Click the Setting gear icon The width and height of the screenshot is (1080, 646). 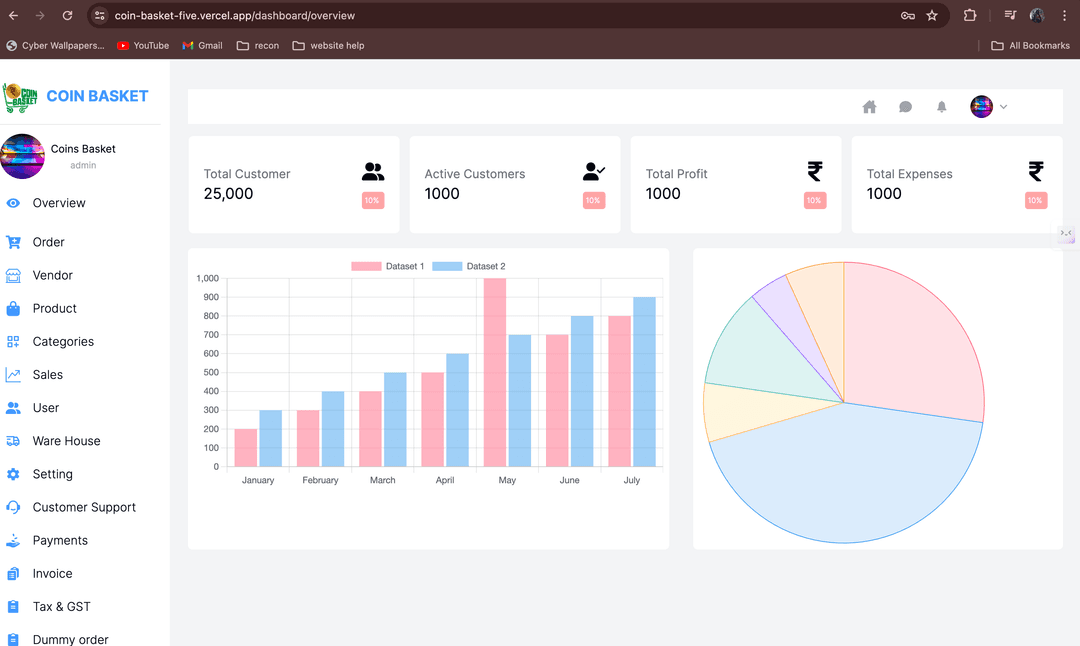[x=13, y=474]
